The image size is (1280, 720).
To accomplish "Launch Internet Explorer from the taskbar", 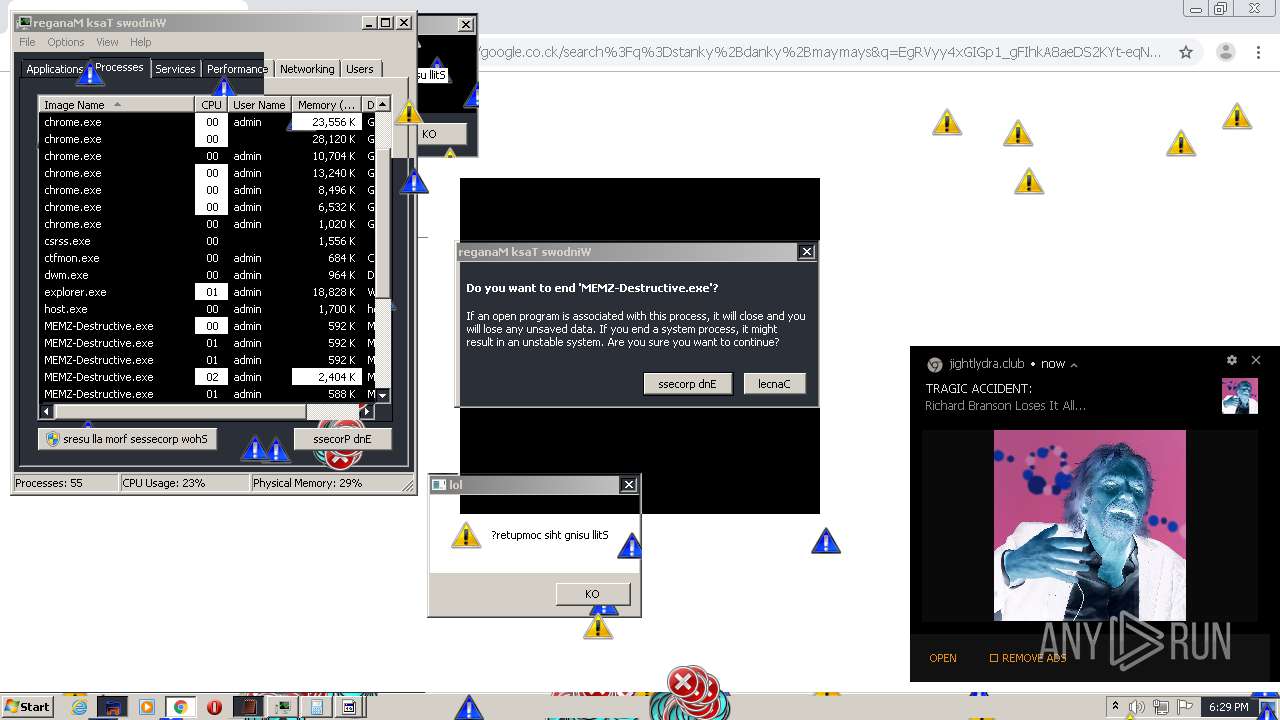I will point(80,707).
